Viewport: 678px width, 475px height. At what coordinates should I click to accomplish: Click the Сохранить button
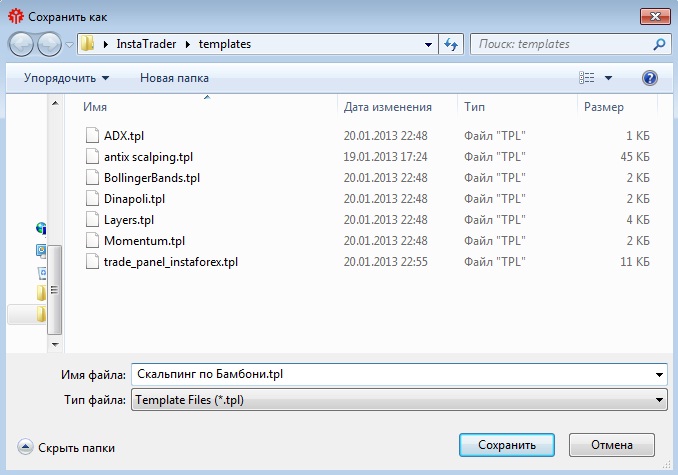click(x=507, y=445)
